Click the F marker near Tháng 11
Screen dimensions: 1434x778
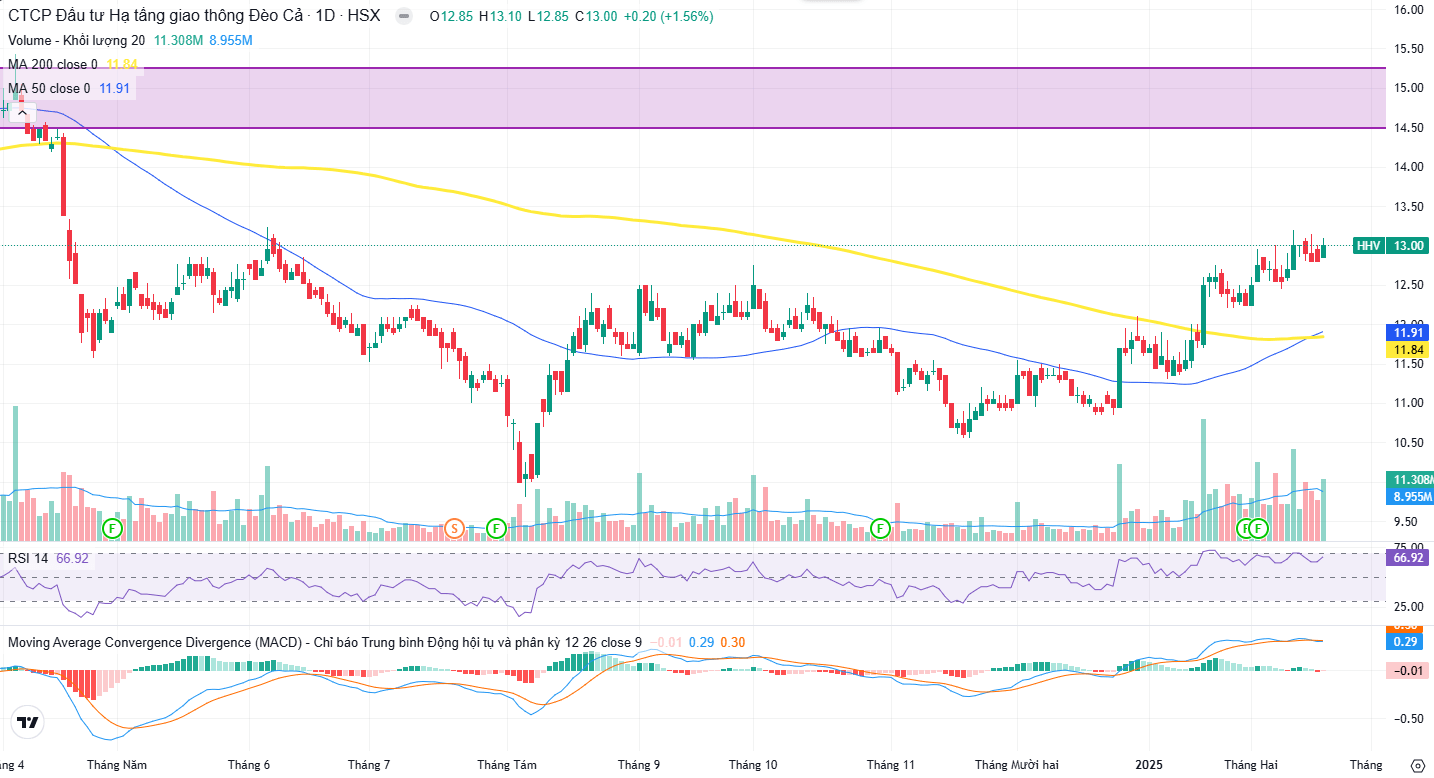[880, 527]
